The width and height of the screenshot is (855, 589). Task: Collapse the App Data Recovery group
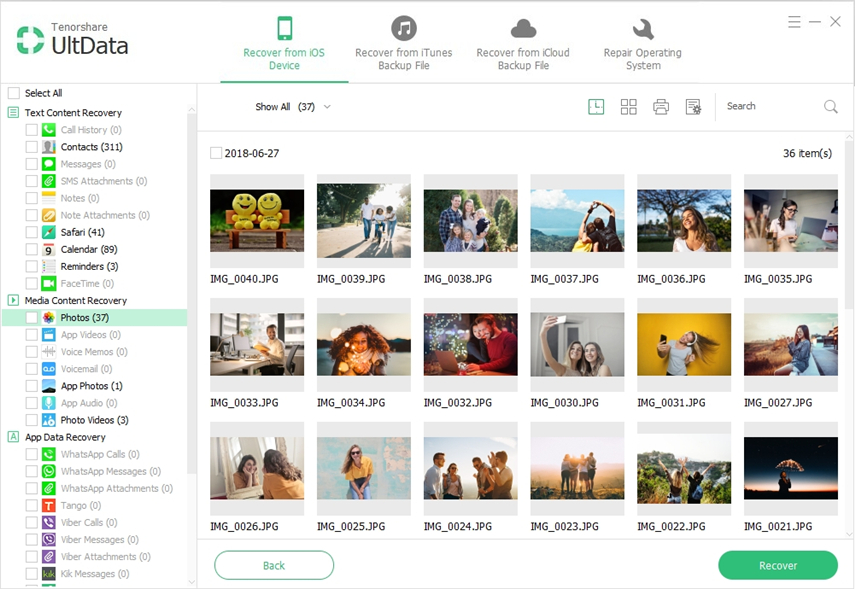pyautogui.click(x=13, y=437)
